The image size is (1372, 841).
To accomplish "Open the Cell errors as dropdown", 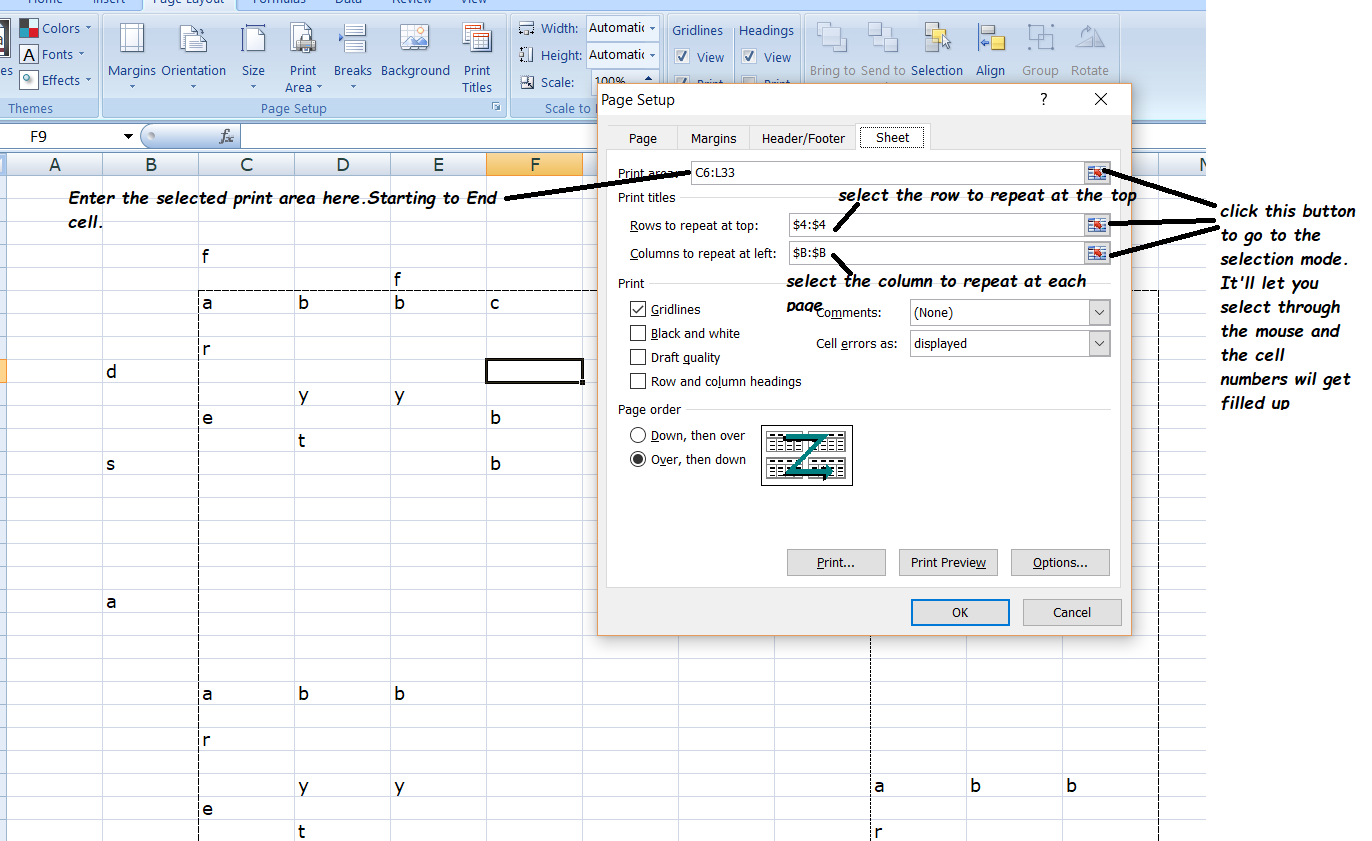I will [x=1009, y=341].
